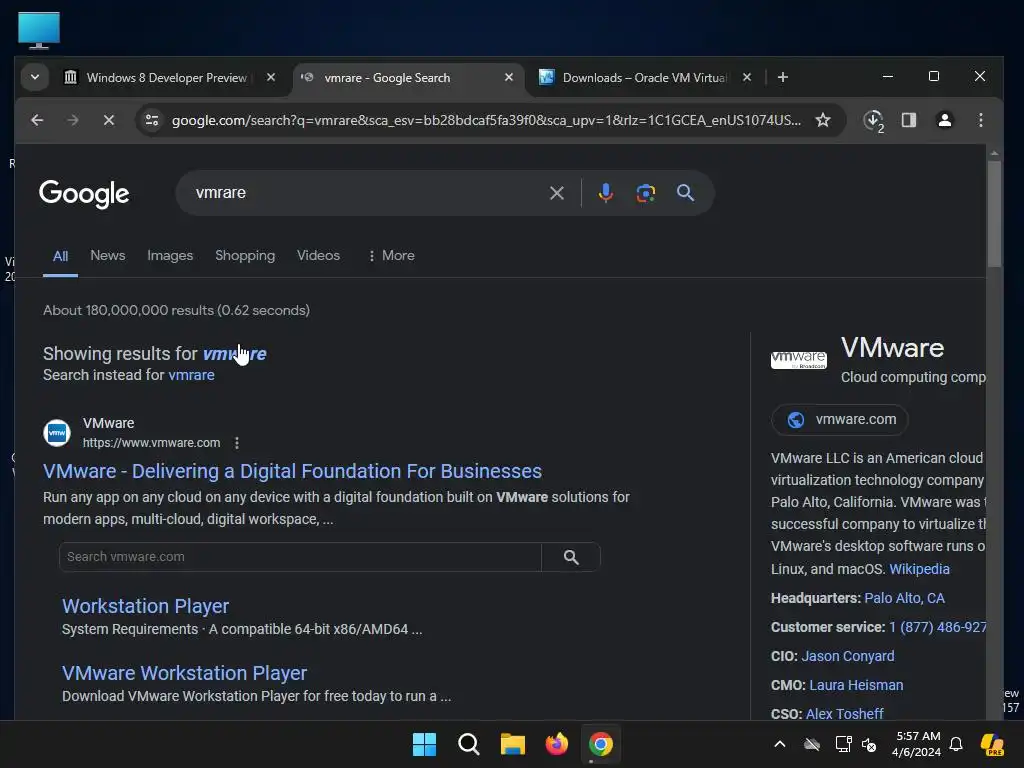Launch Firefox from taskbar
1024x768 pixels.
[x=556, y=744]
